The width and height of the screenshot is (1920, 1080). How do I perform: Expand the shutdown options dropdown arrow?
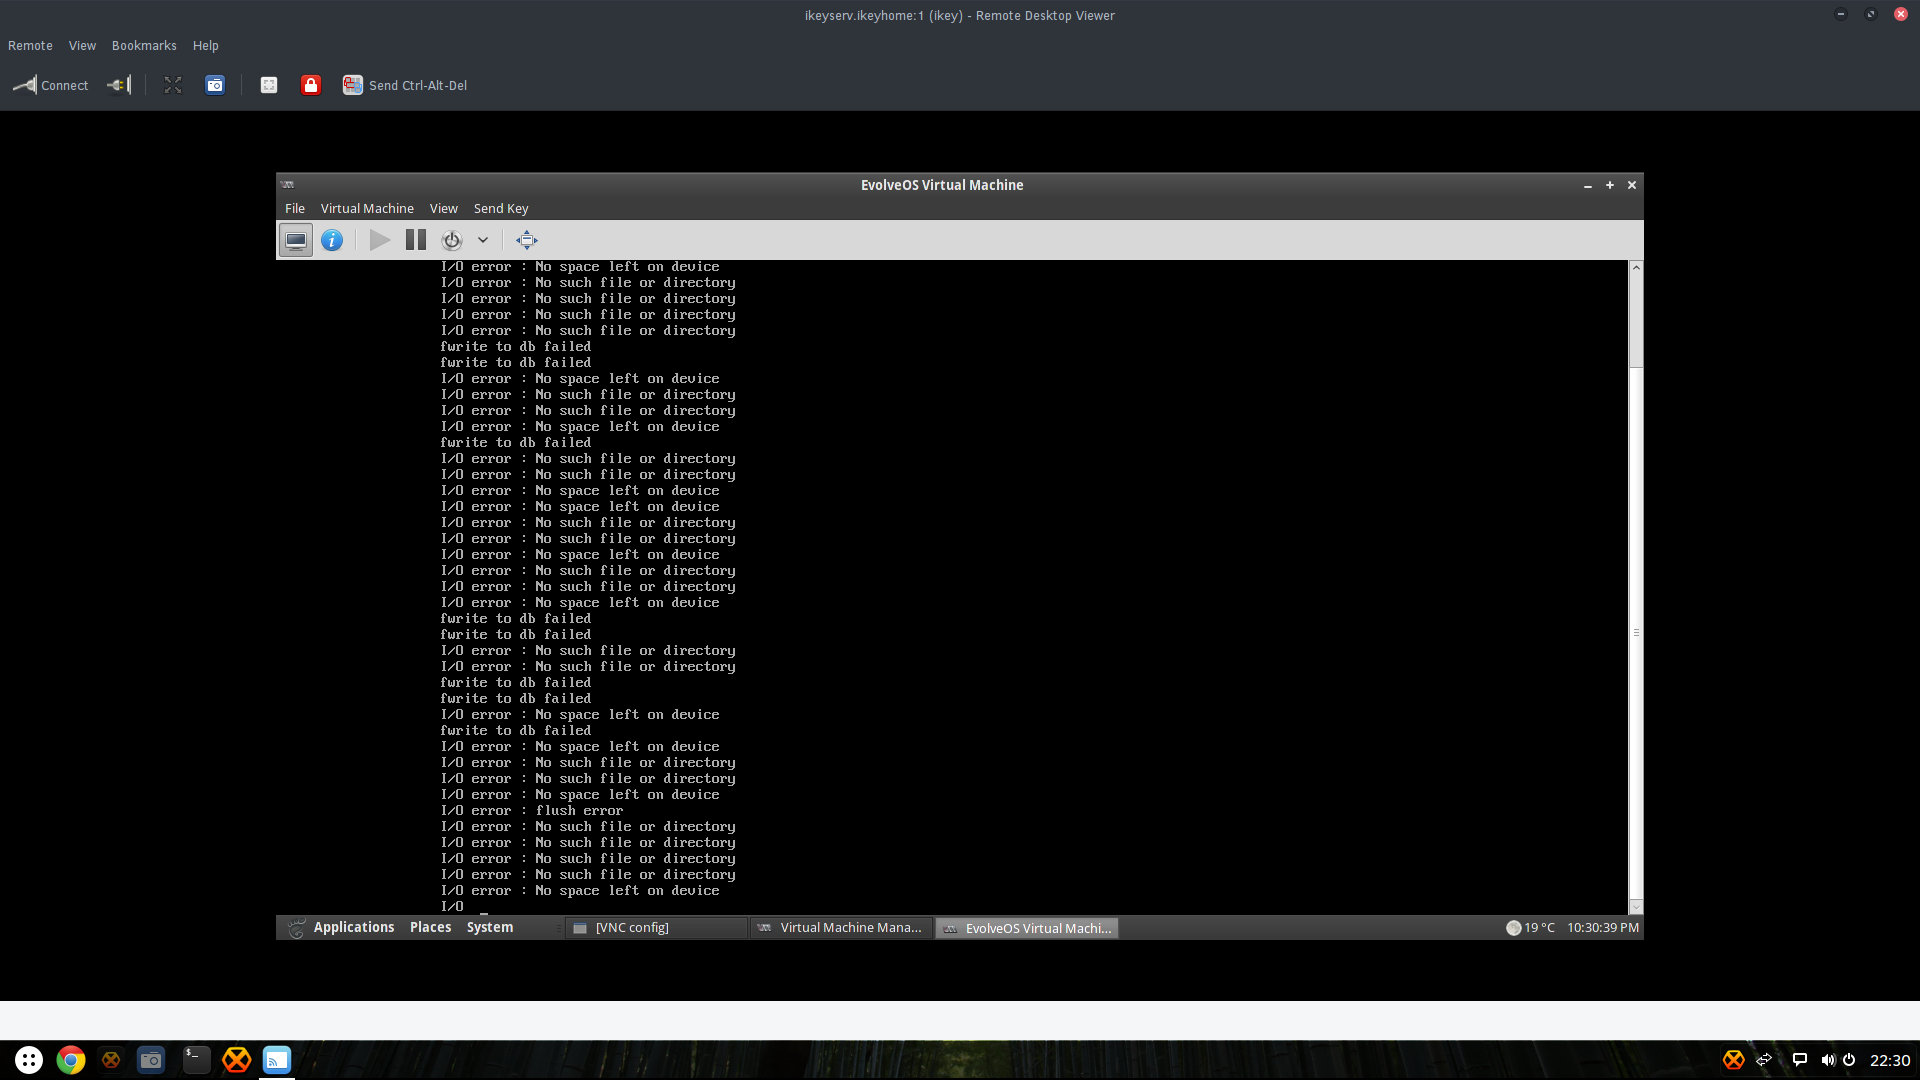(483, 240)
